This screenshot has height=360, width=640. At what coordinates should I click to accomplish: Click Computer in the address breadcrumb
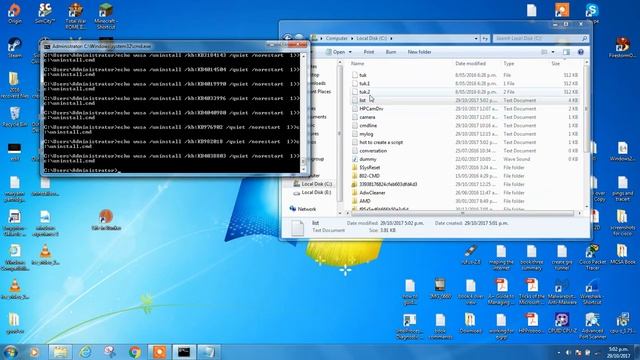337,38
